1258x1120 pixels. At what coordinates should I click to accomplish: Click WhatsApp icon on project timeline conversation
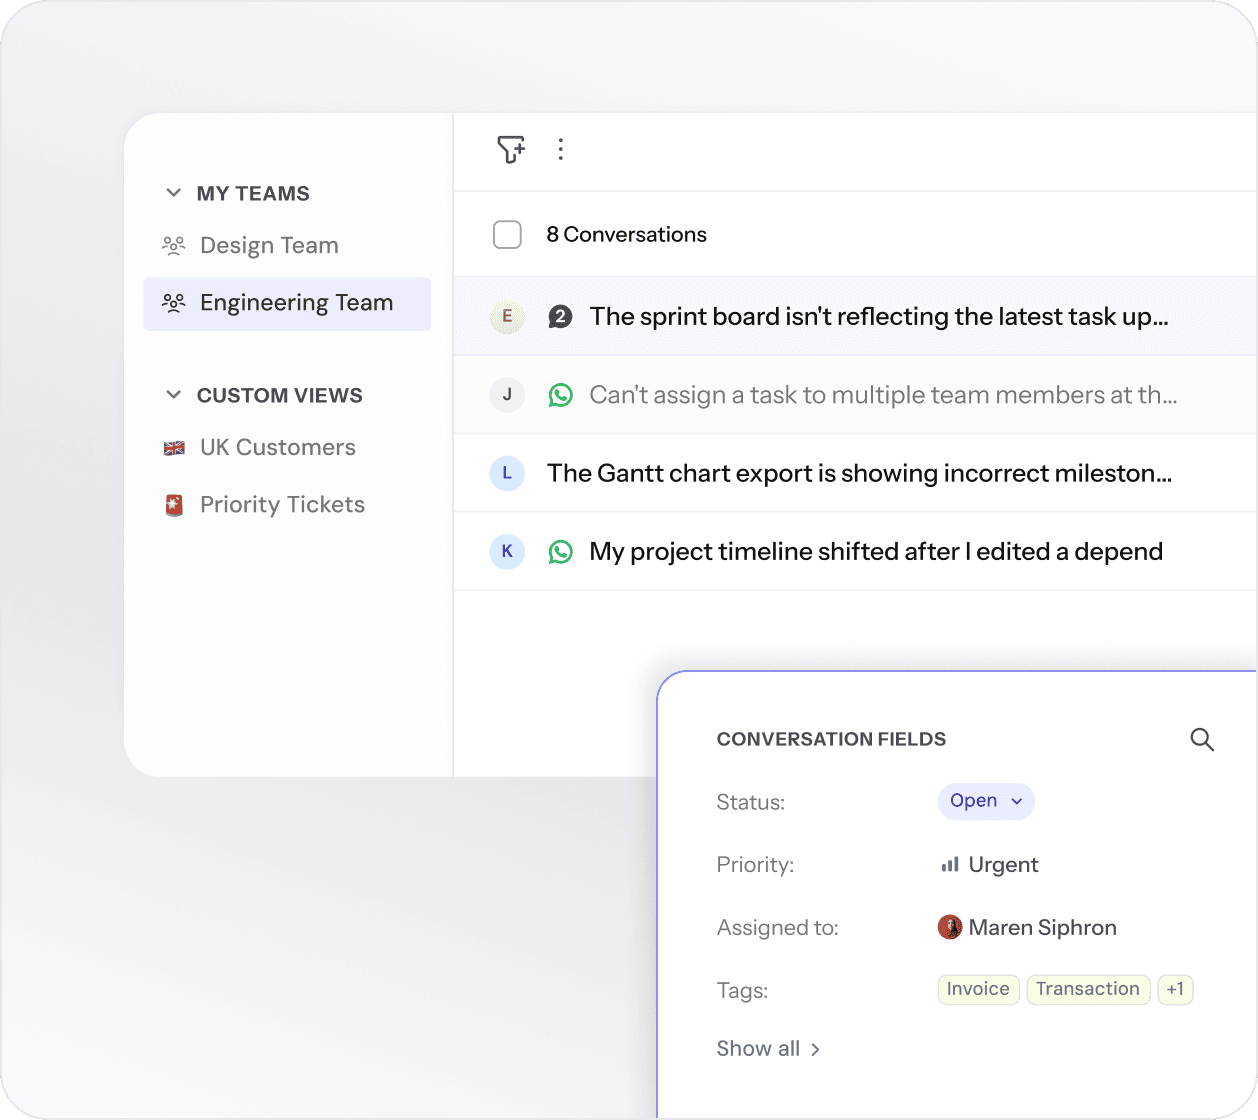(x=561, y=552)
